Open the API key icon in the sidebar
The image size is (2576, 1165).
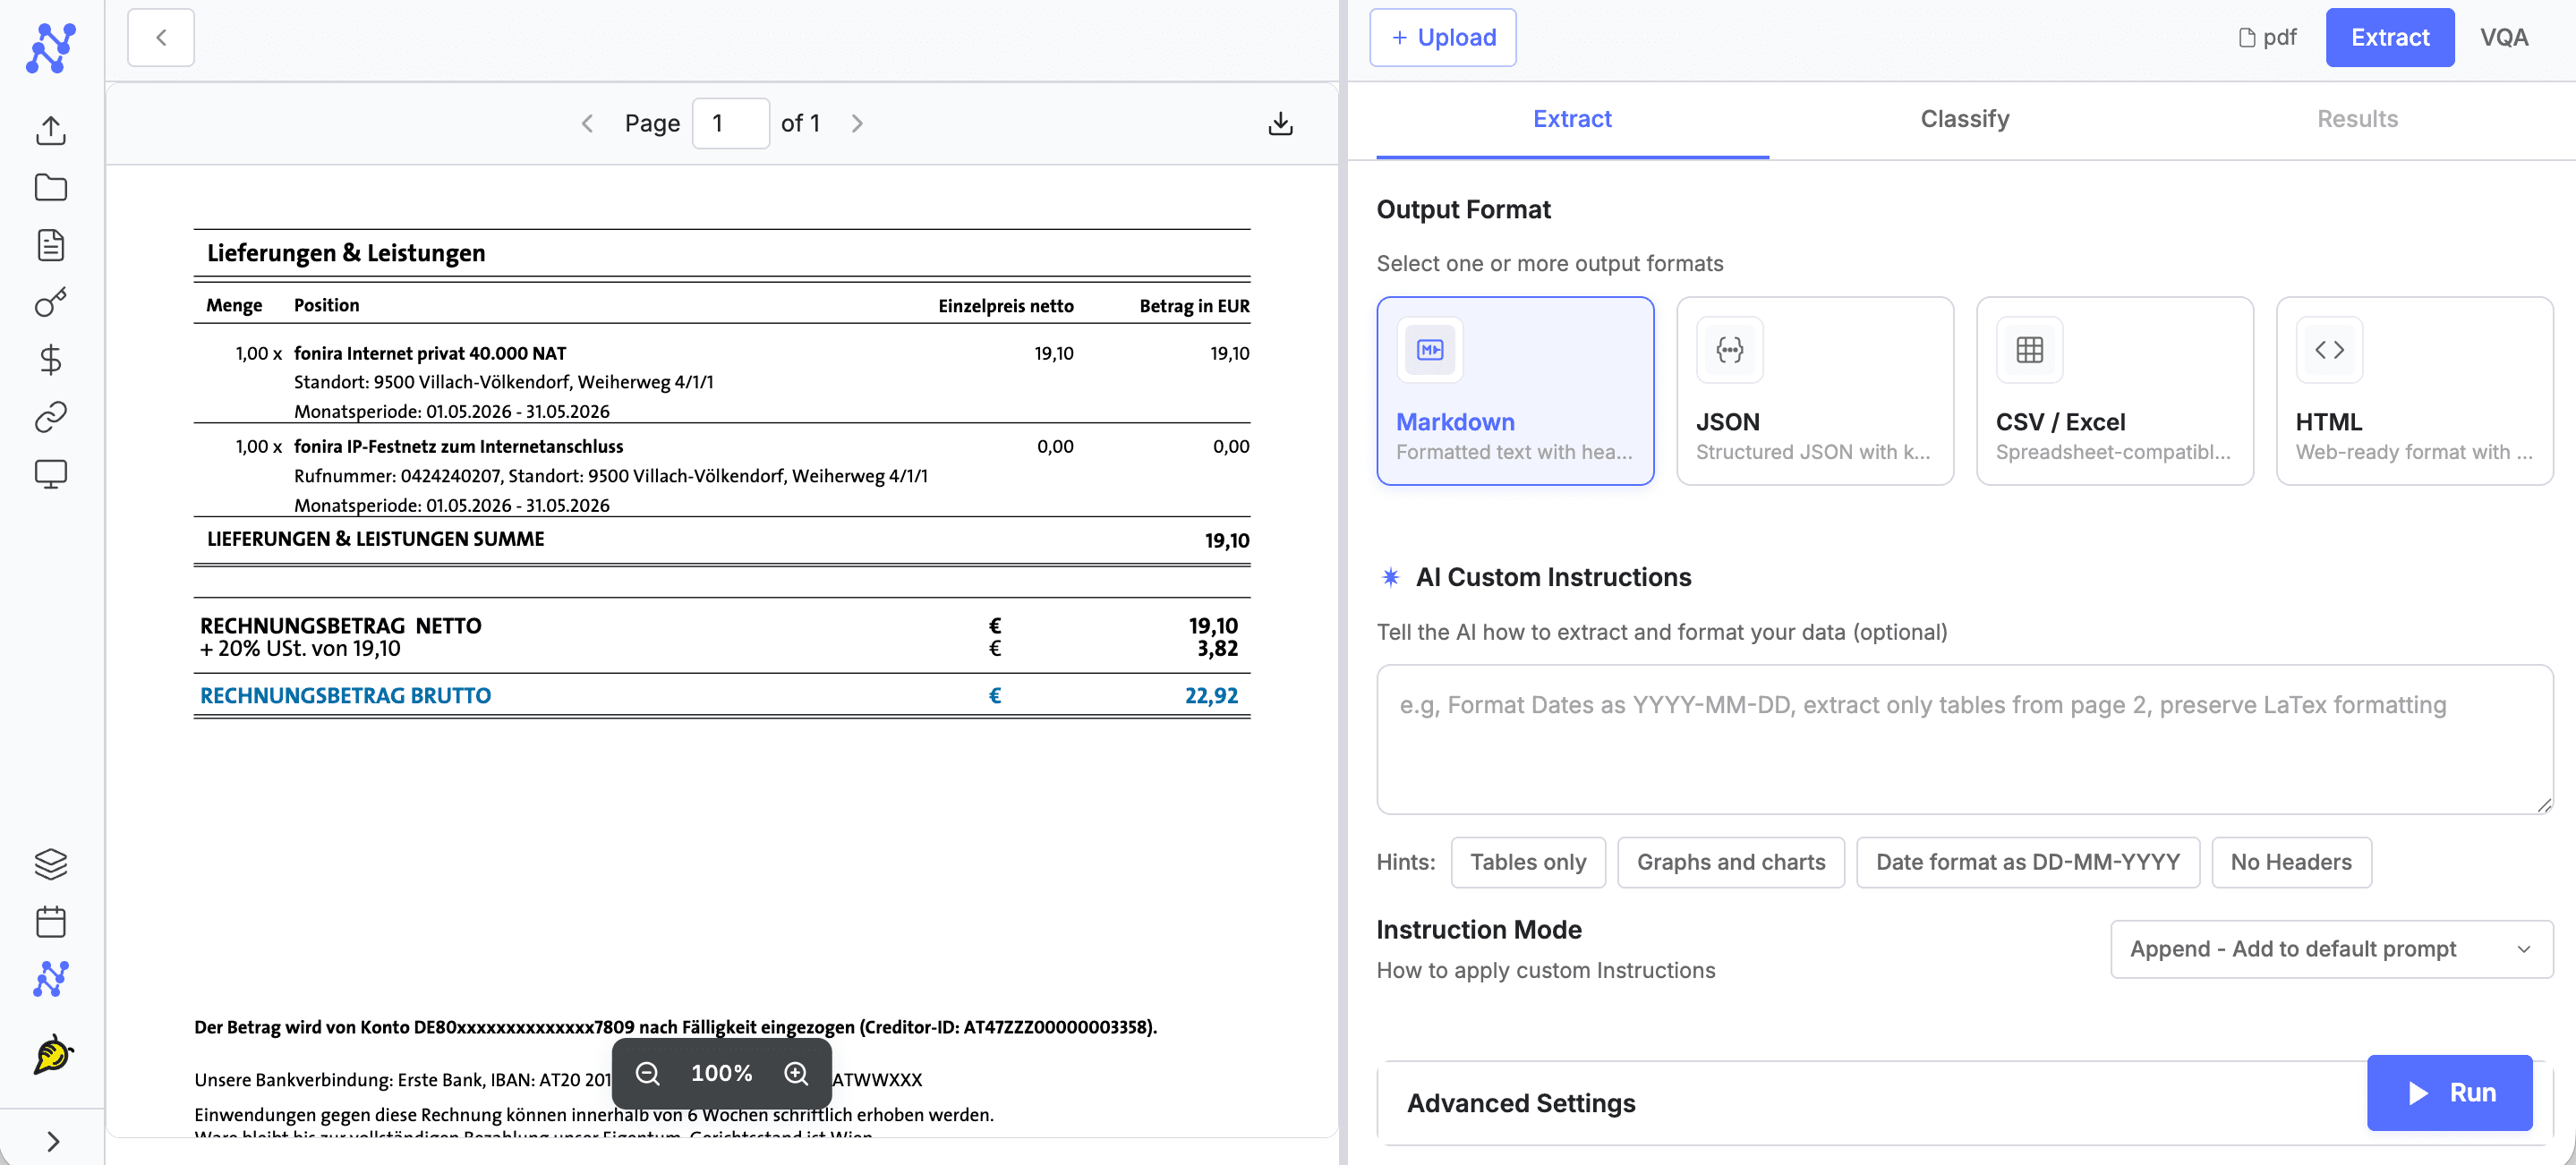[51, 302]
